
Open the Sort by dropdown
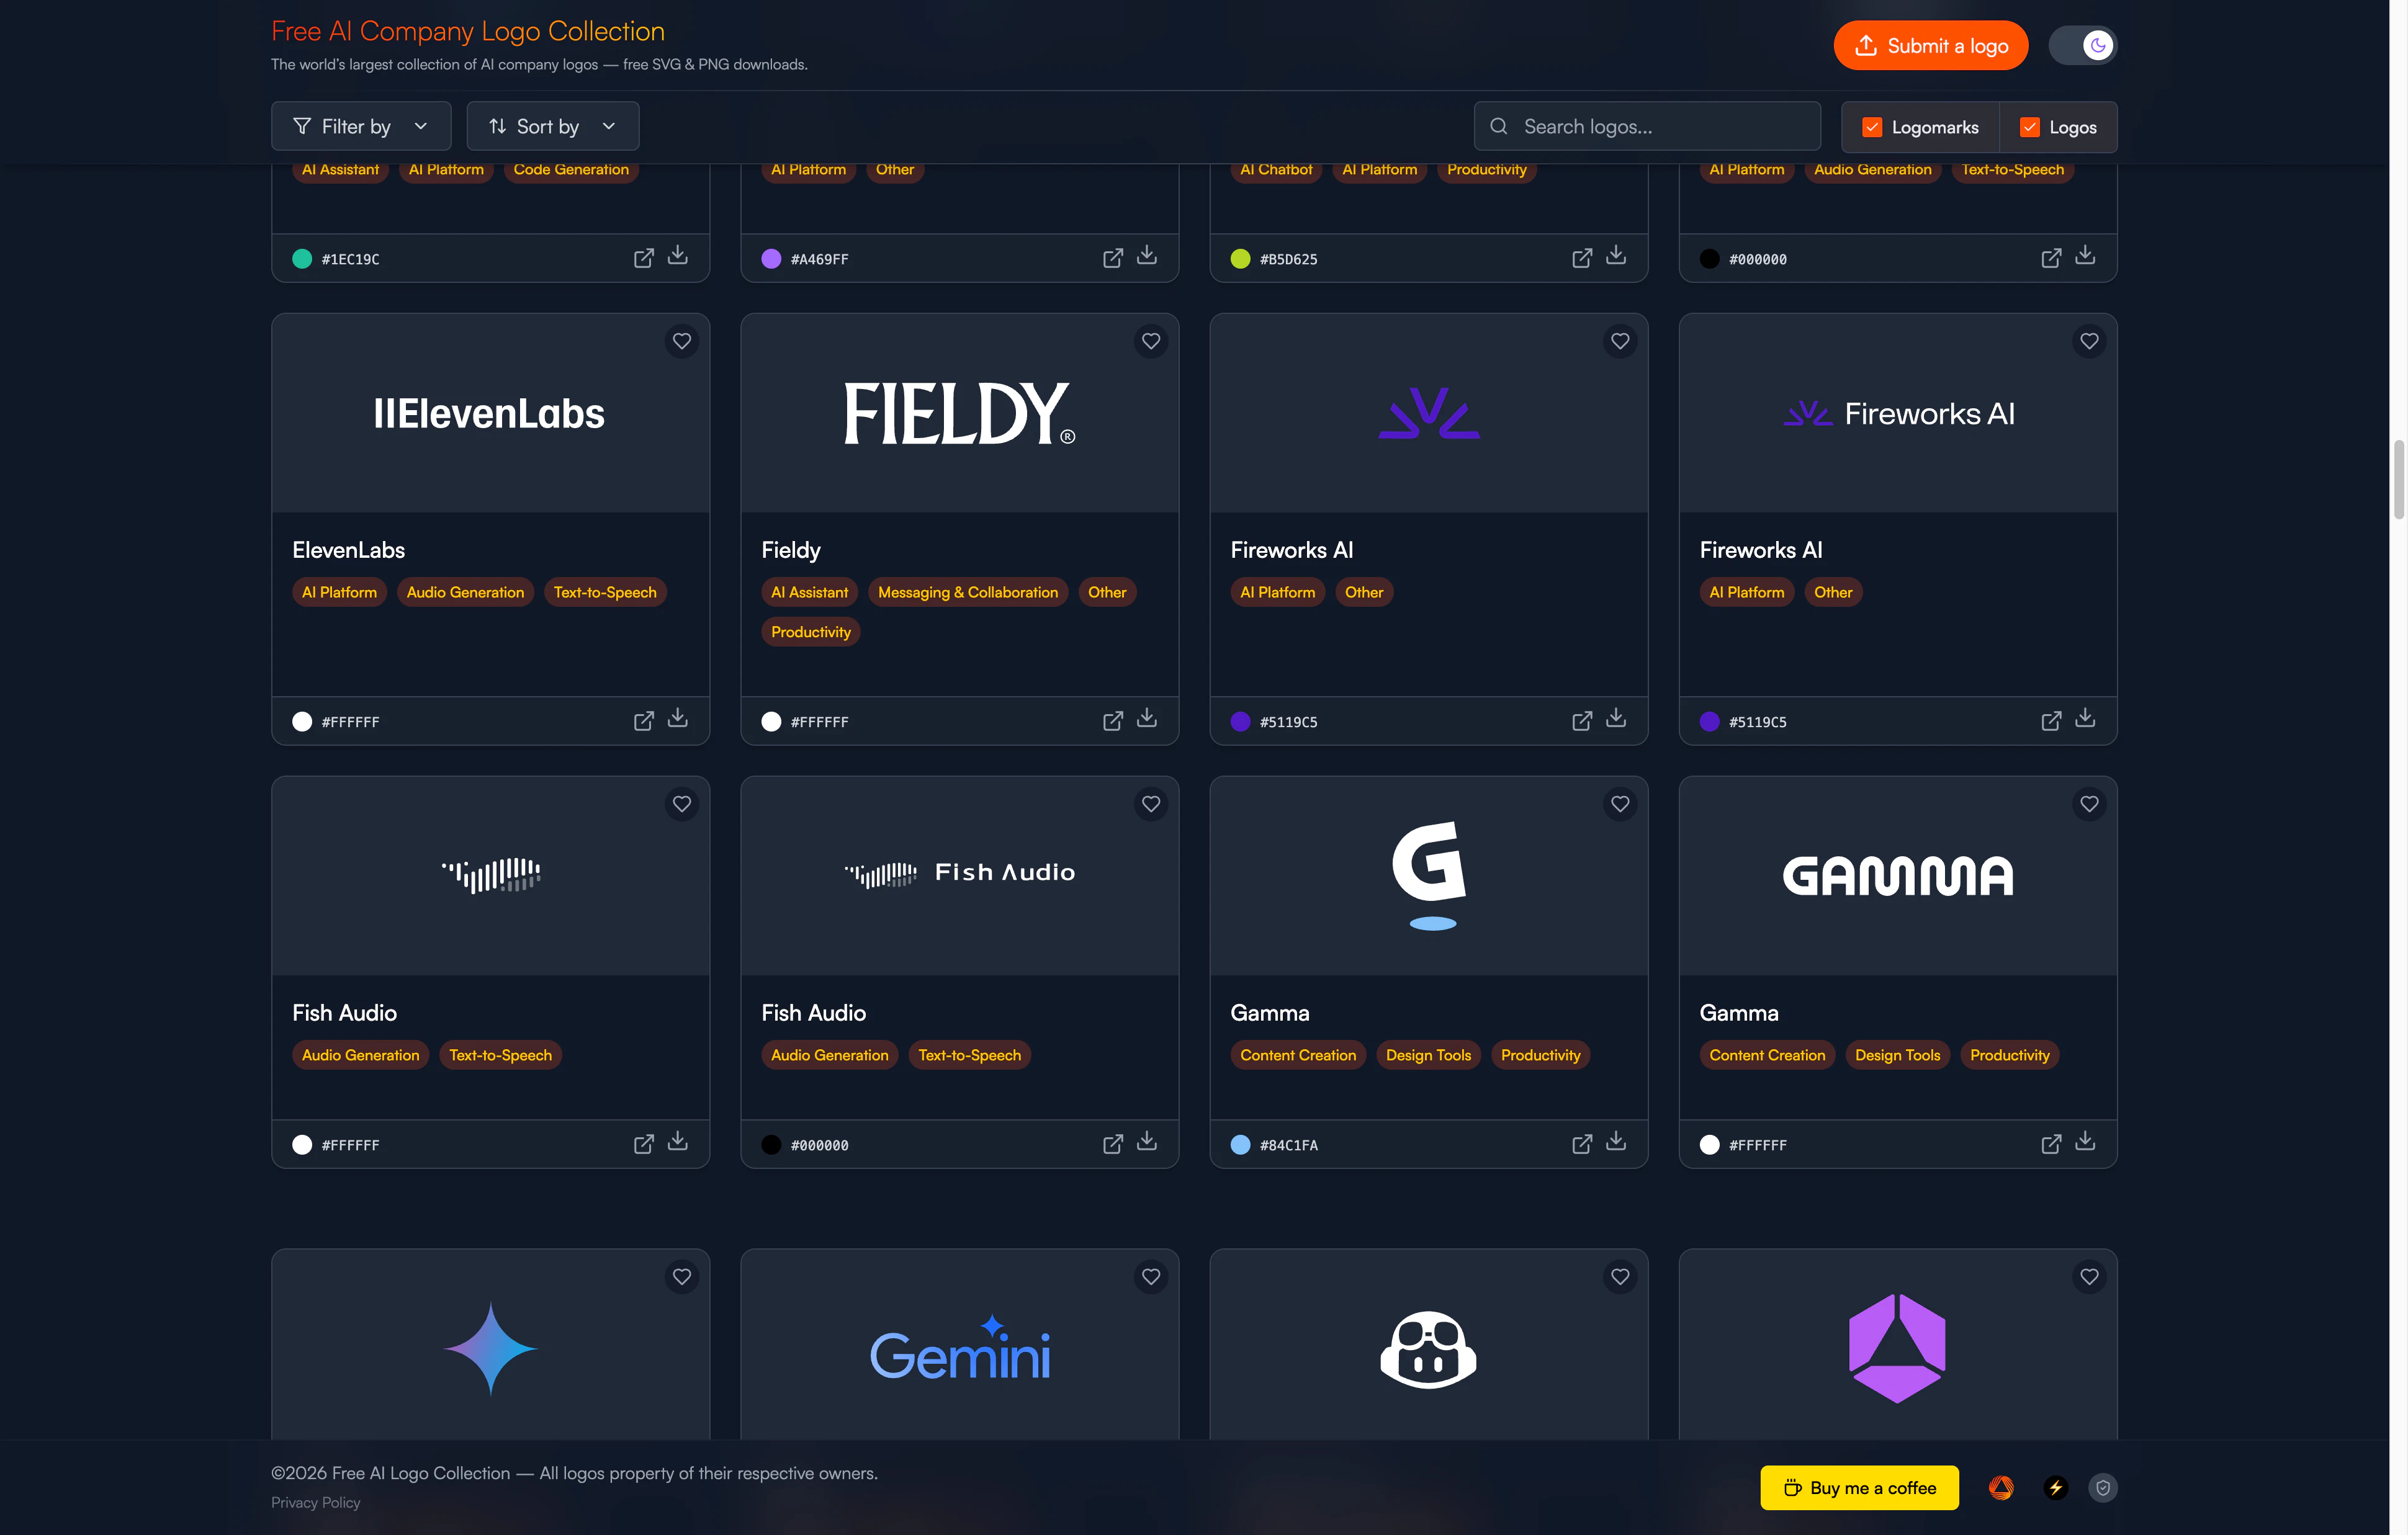552,126
